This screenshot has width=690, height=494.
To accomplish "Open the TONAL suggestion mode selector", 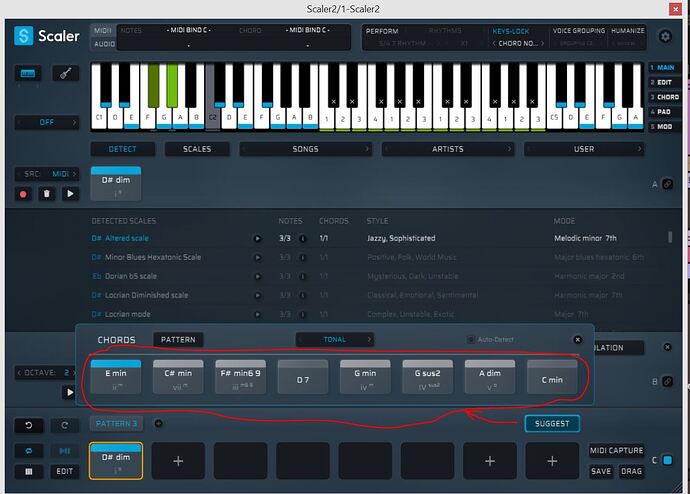I will (x=334, y=339).
